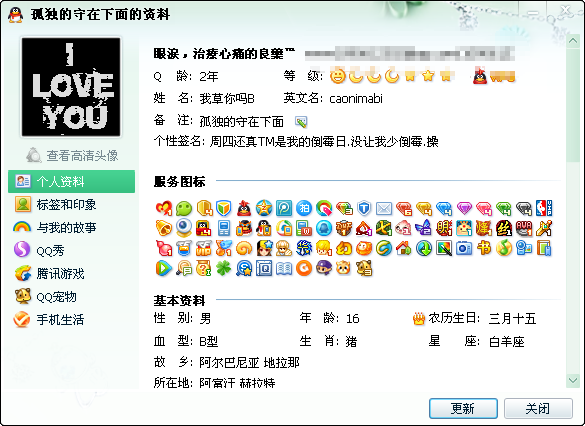Image resolution: width=585 pixels, height=426 pixels.
Task: Click the scrollbar down arrow
Action: [573, 380]
